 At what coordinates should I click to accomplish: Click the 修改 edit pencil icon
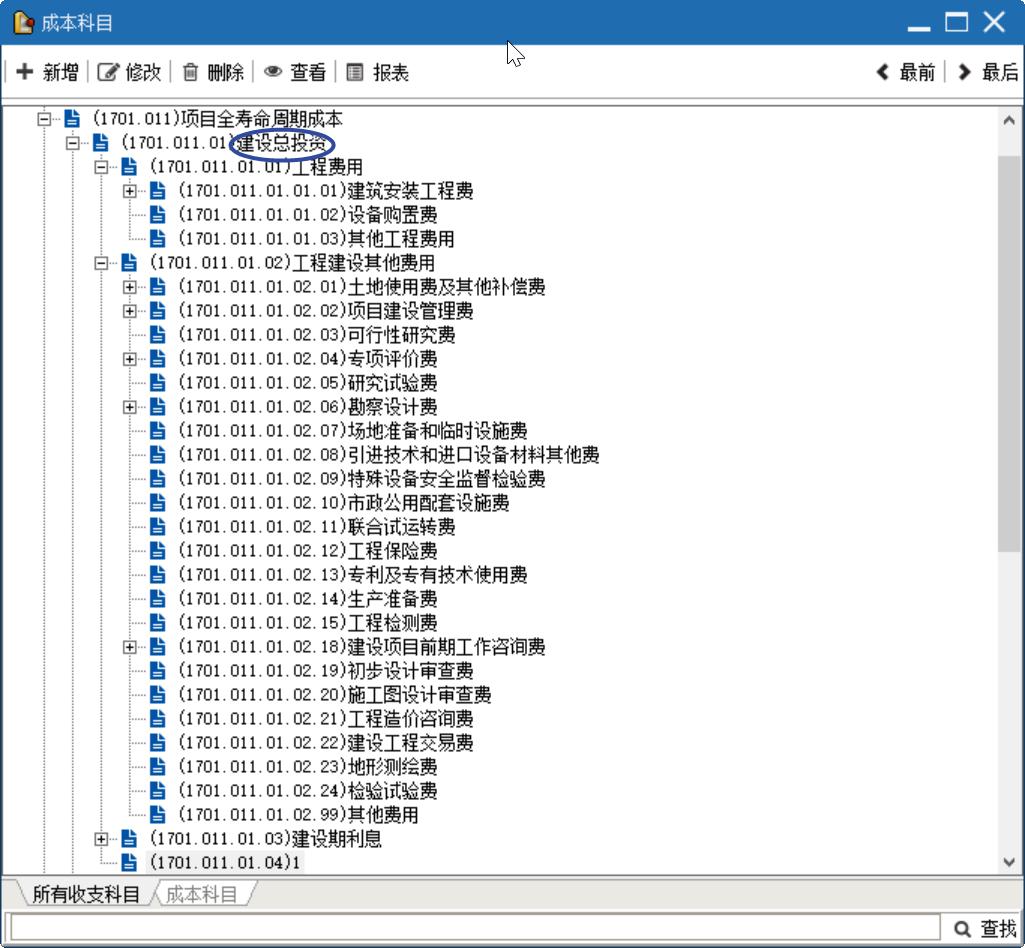tap(108, 72)
